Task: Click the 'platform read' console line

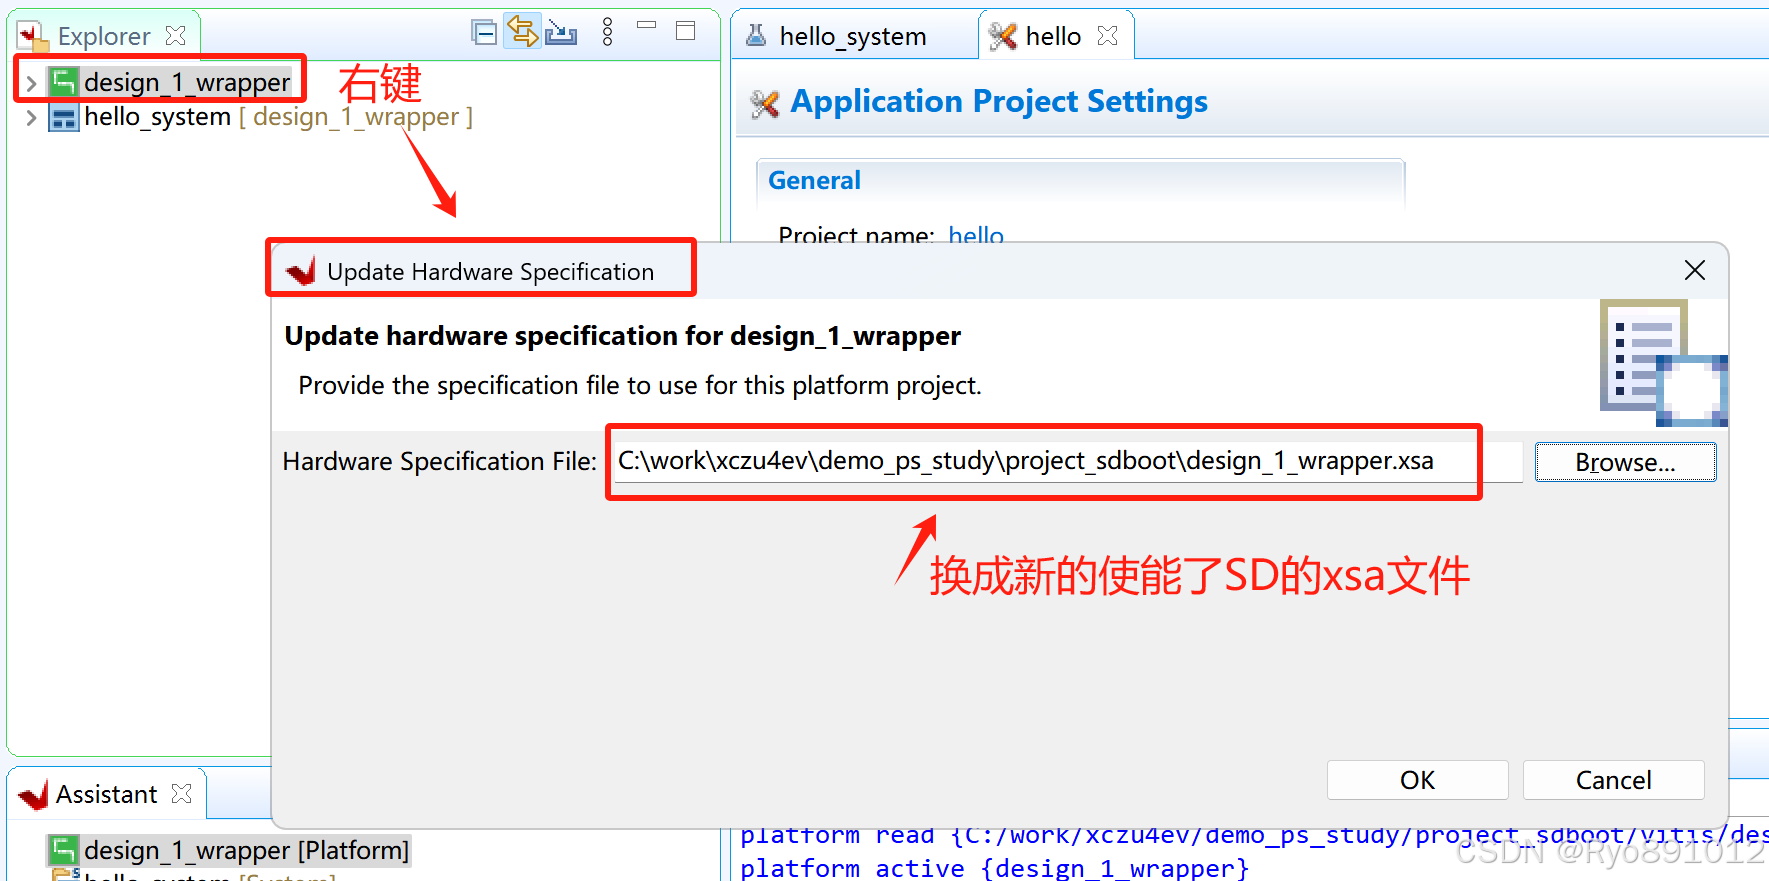Action: click(1254, 834)
